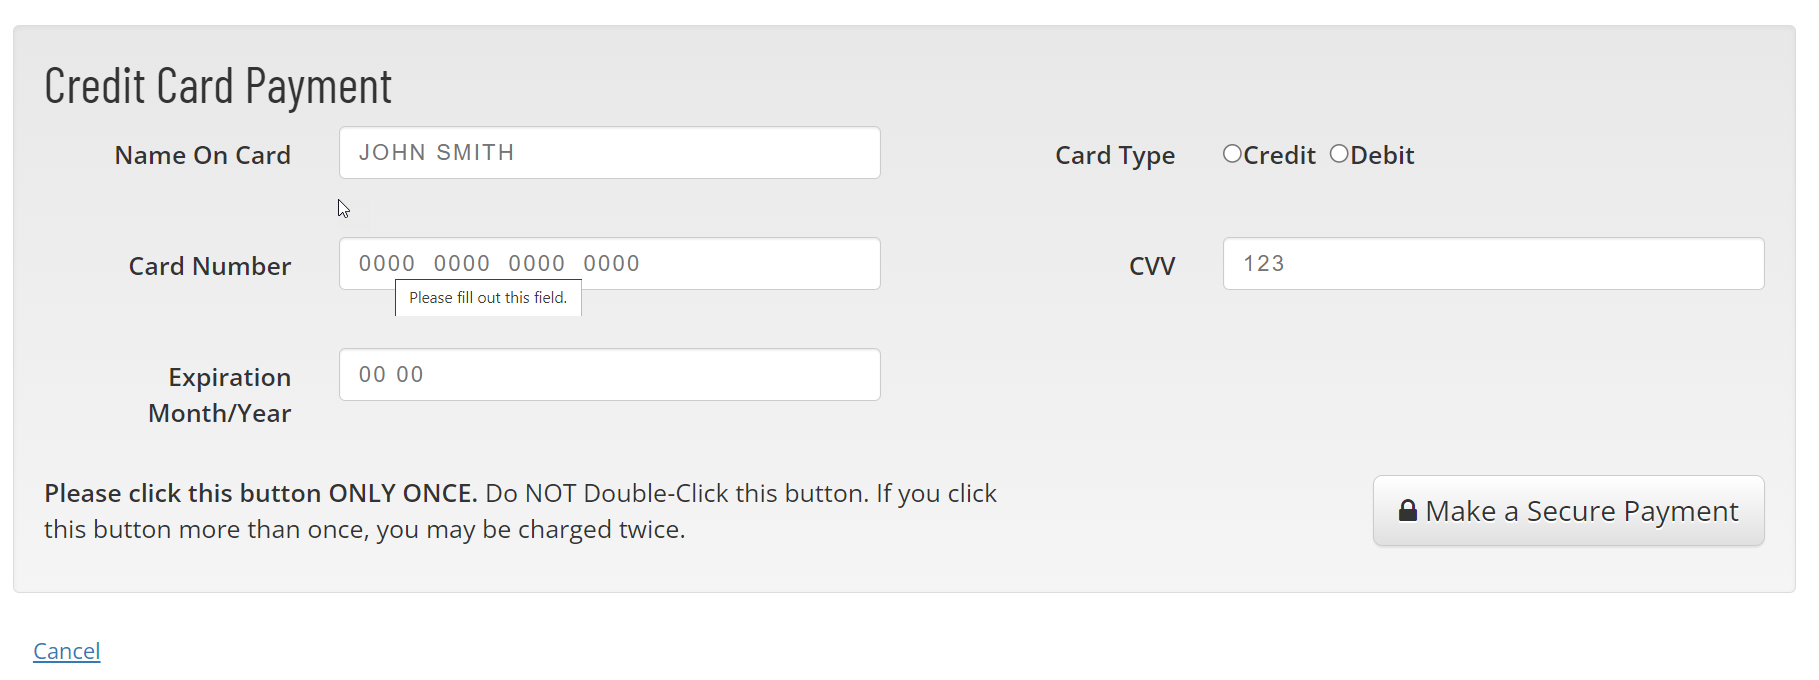
Task: Select the Credit radio button
Action: 1232,154
